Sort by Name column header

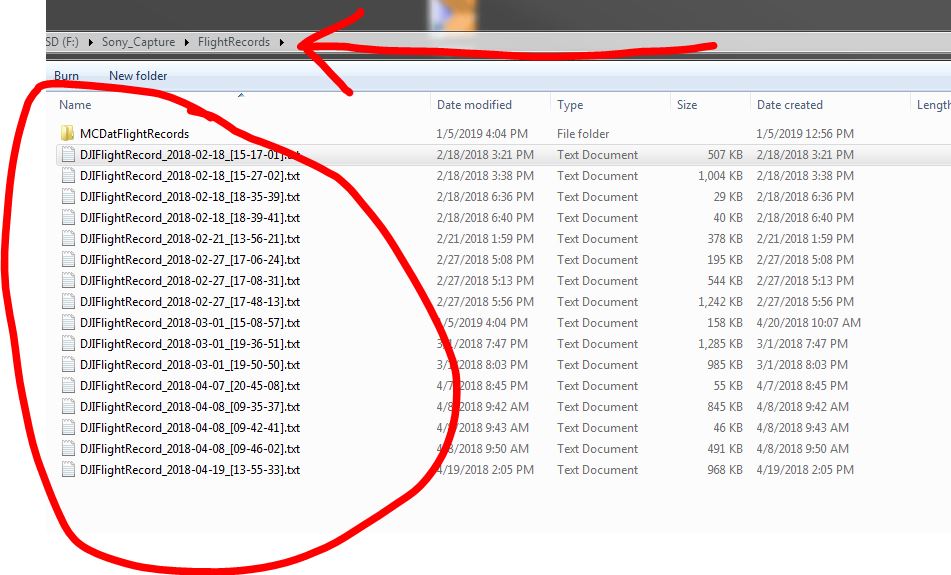75,104
